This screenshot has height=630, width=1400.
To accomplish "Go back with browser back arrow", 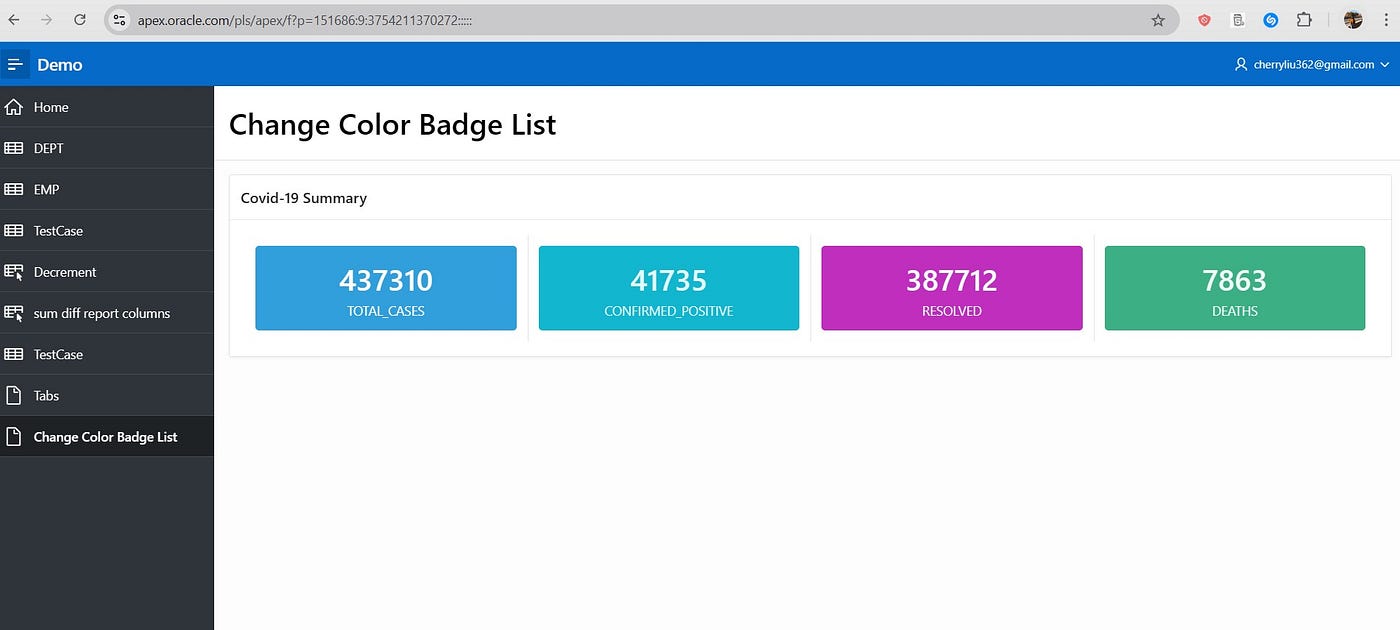I will (14, 20).
